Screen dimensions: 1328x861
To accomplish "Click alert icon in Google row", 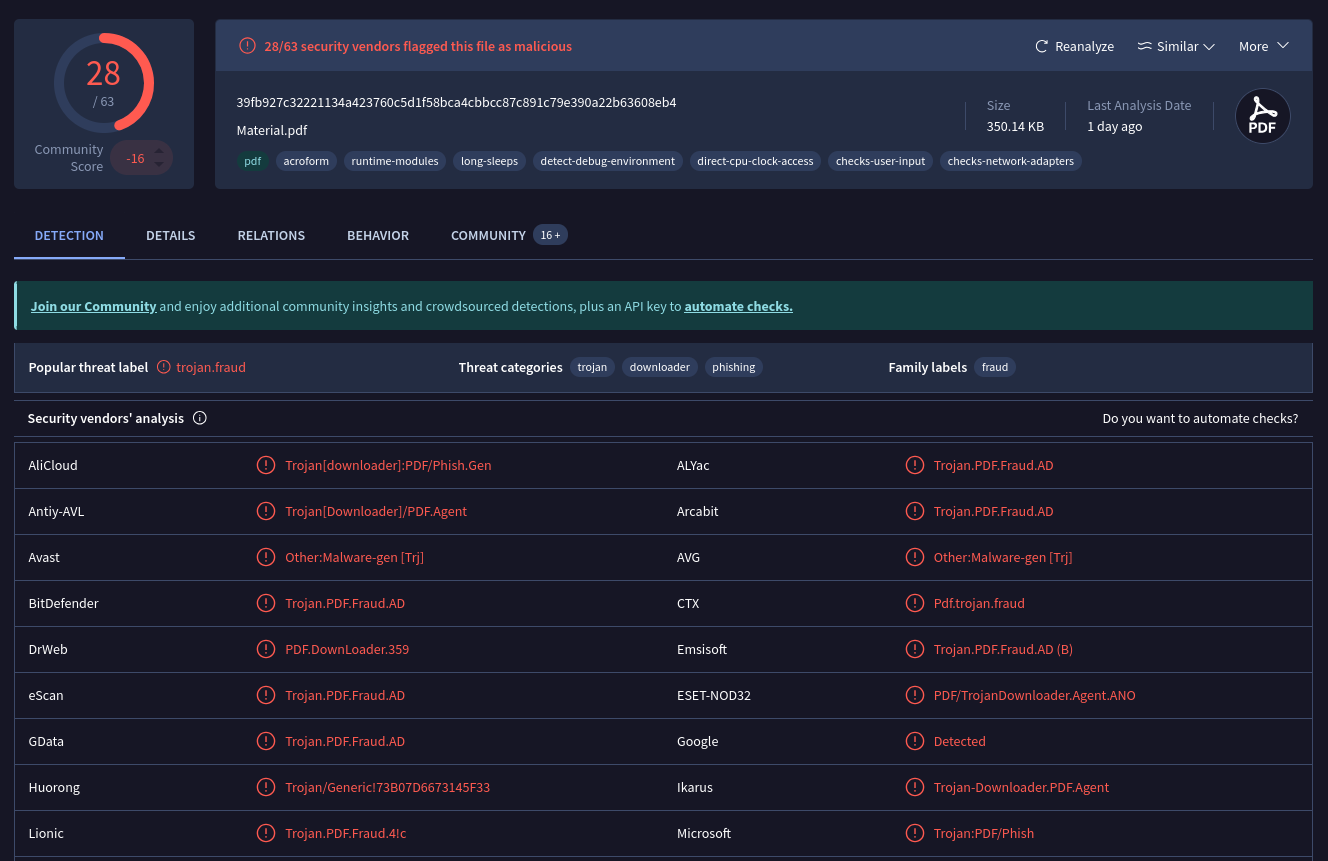I will pyautogui.click(x=915, y=741).
